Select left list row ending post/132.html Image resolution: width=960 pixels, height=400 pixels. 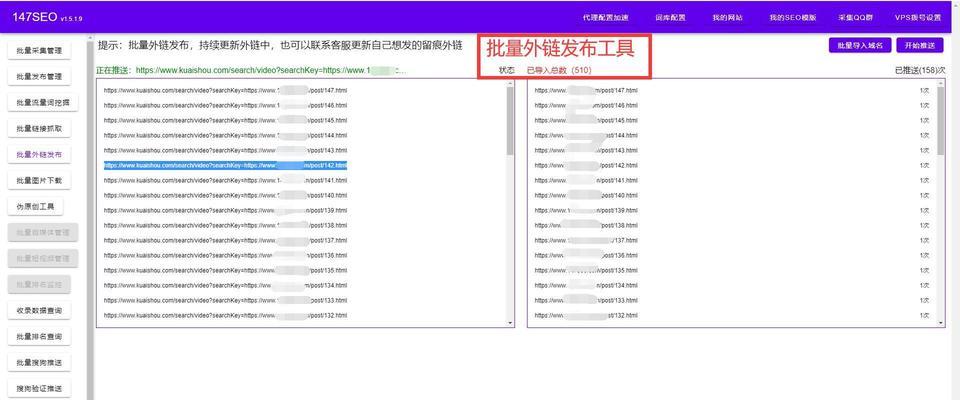(225, 315)
